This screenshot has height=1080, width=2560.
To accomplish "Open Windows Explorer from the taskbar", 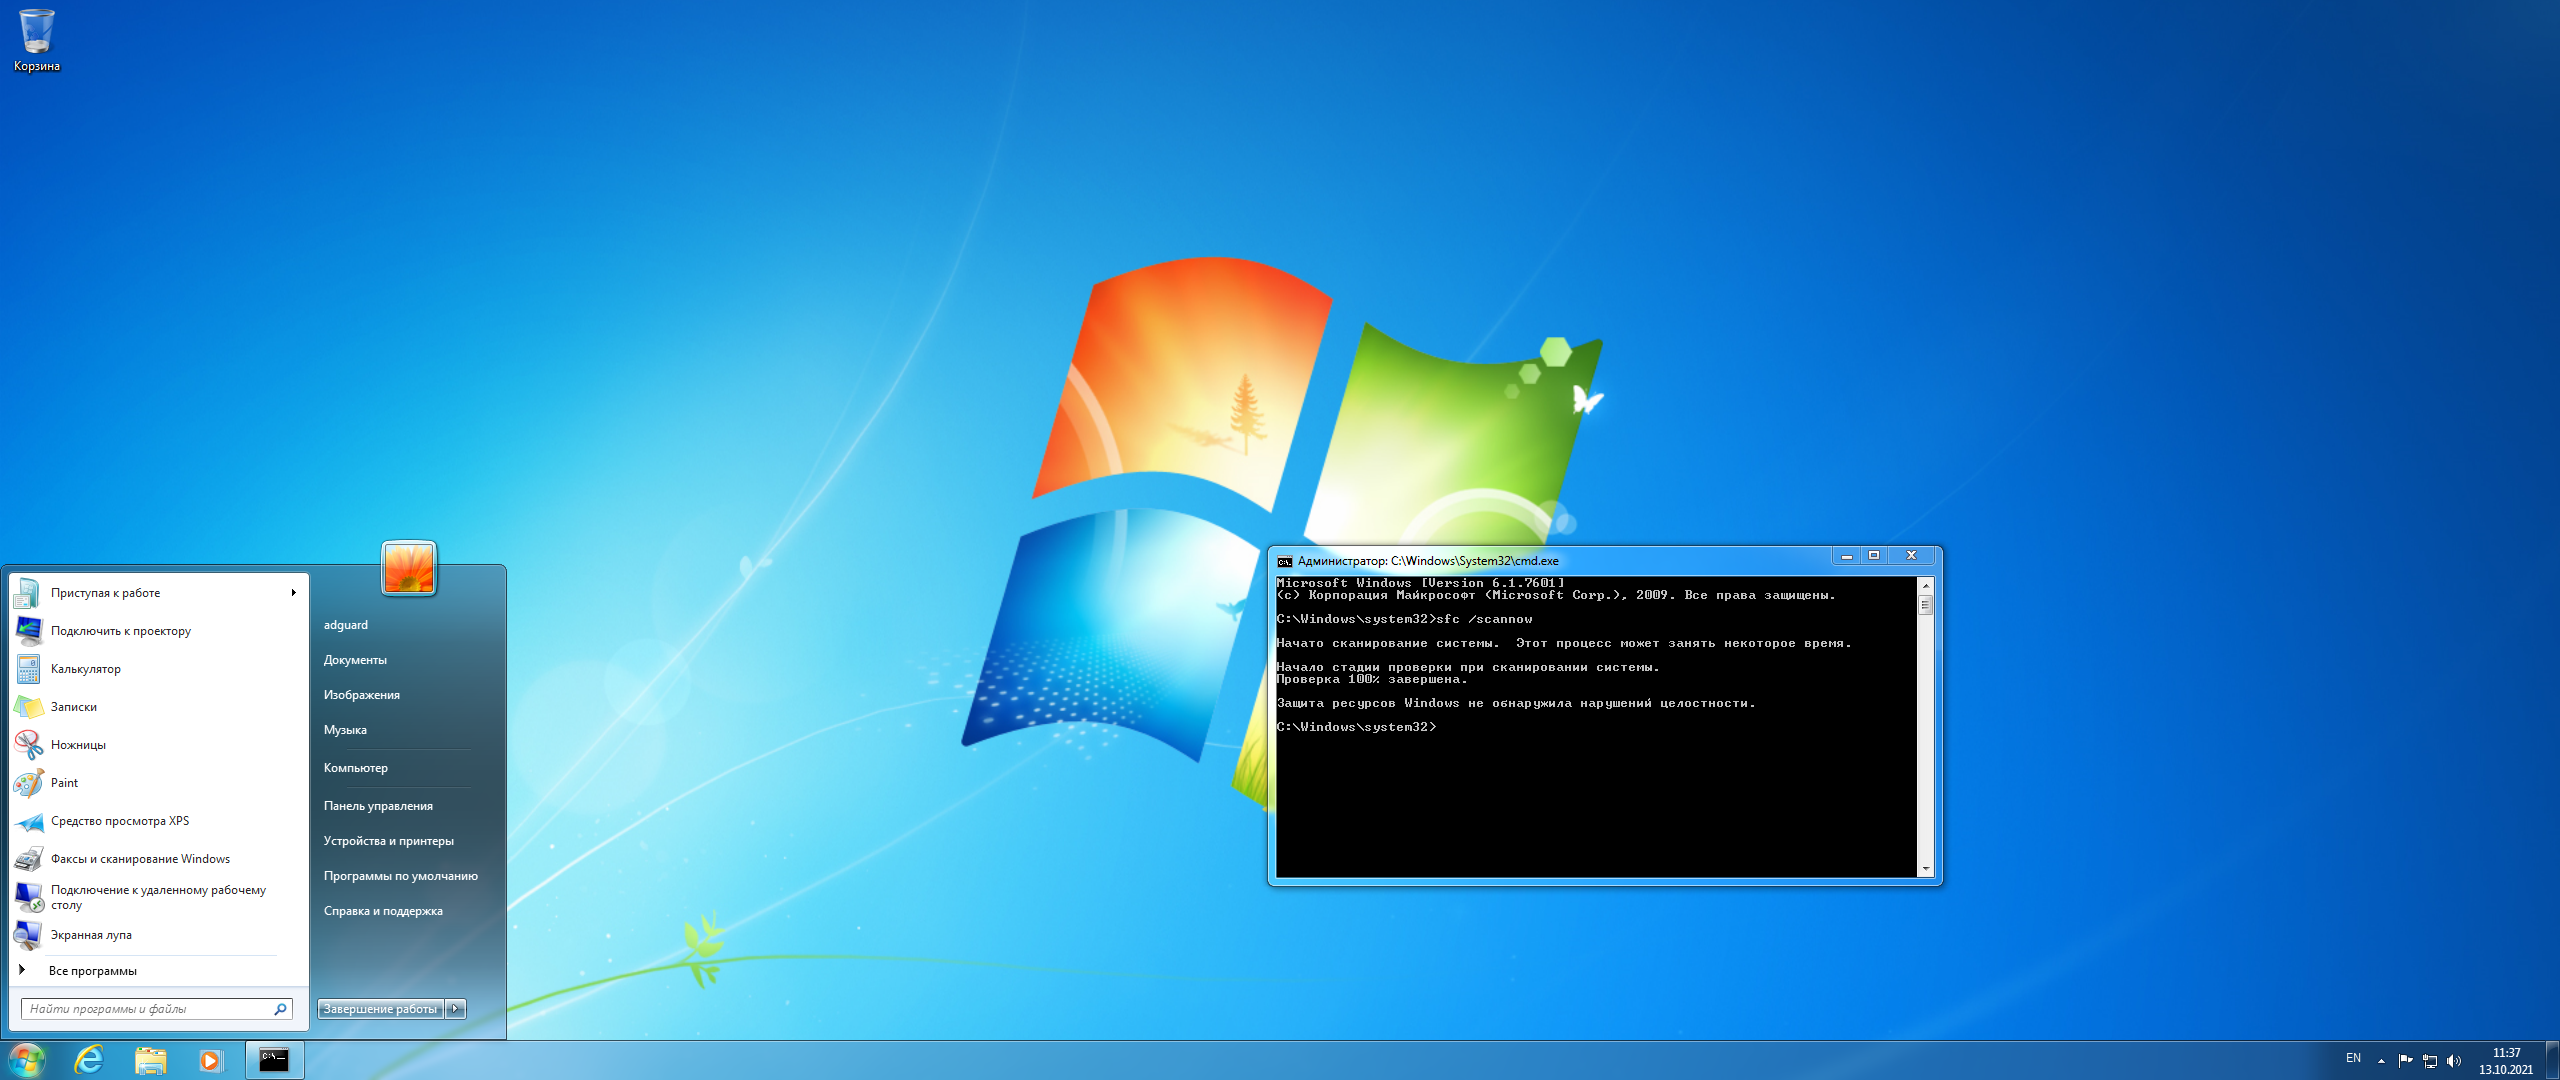I will coord(150,1060).
